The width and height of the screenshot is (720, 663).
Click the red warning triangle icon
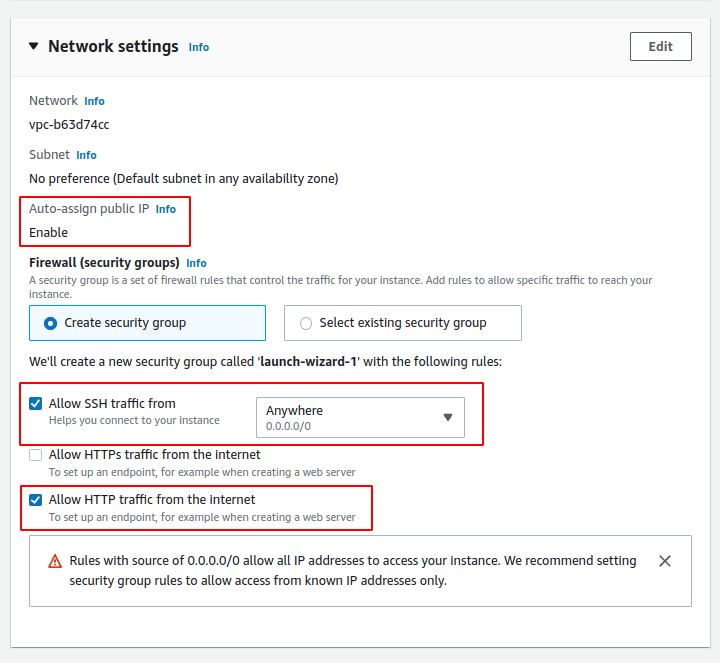(x=55, y=562)
